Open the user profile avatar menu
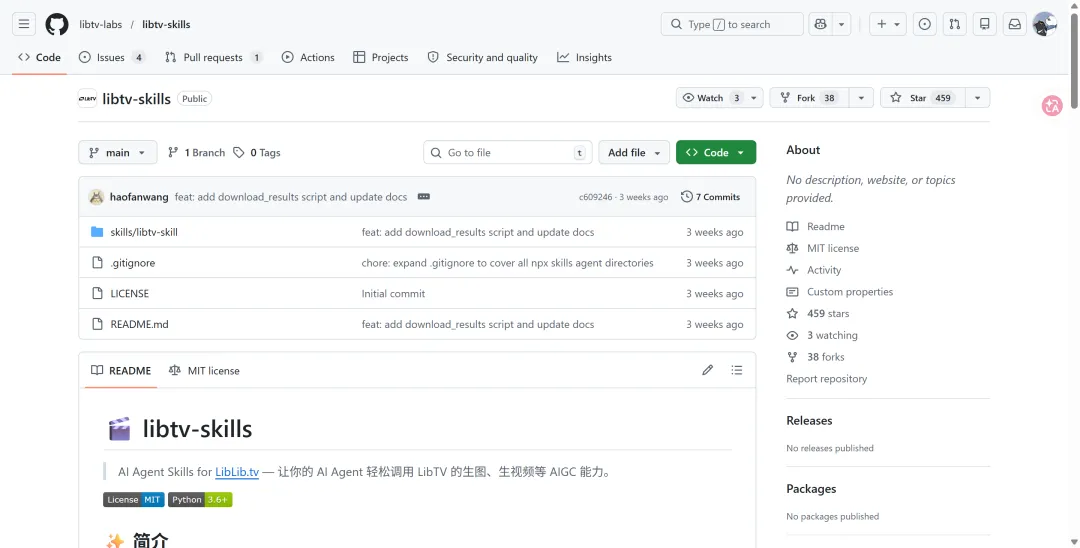The width and height of the screenshot is (1080, 548). [x=1045, y=24]
